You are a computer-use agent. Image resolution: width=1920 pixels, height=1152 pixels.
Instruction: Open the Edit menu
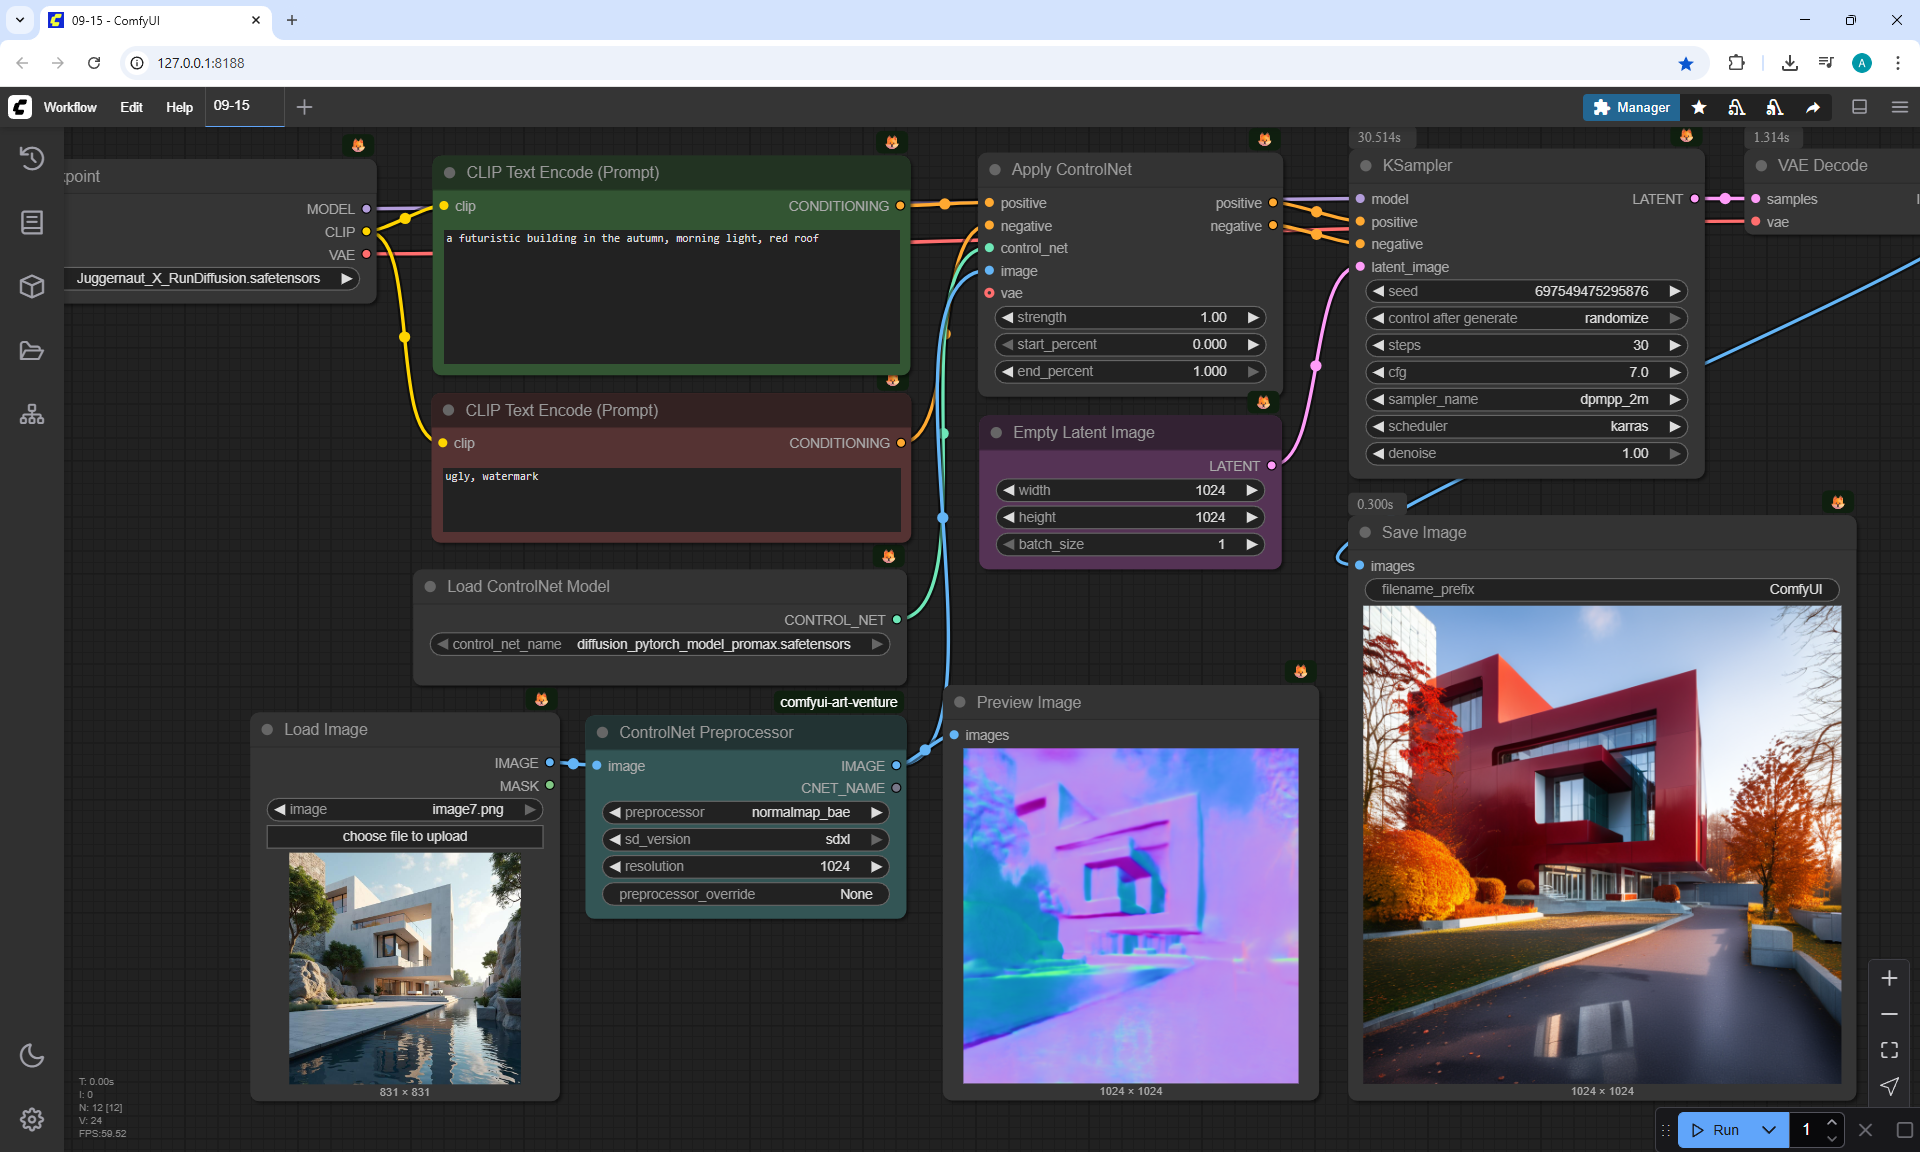click(x=131, y=107)
